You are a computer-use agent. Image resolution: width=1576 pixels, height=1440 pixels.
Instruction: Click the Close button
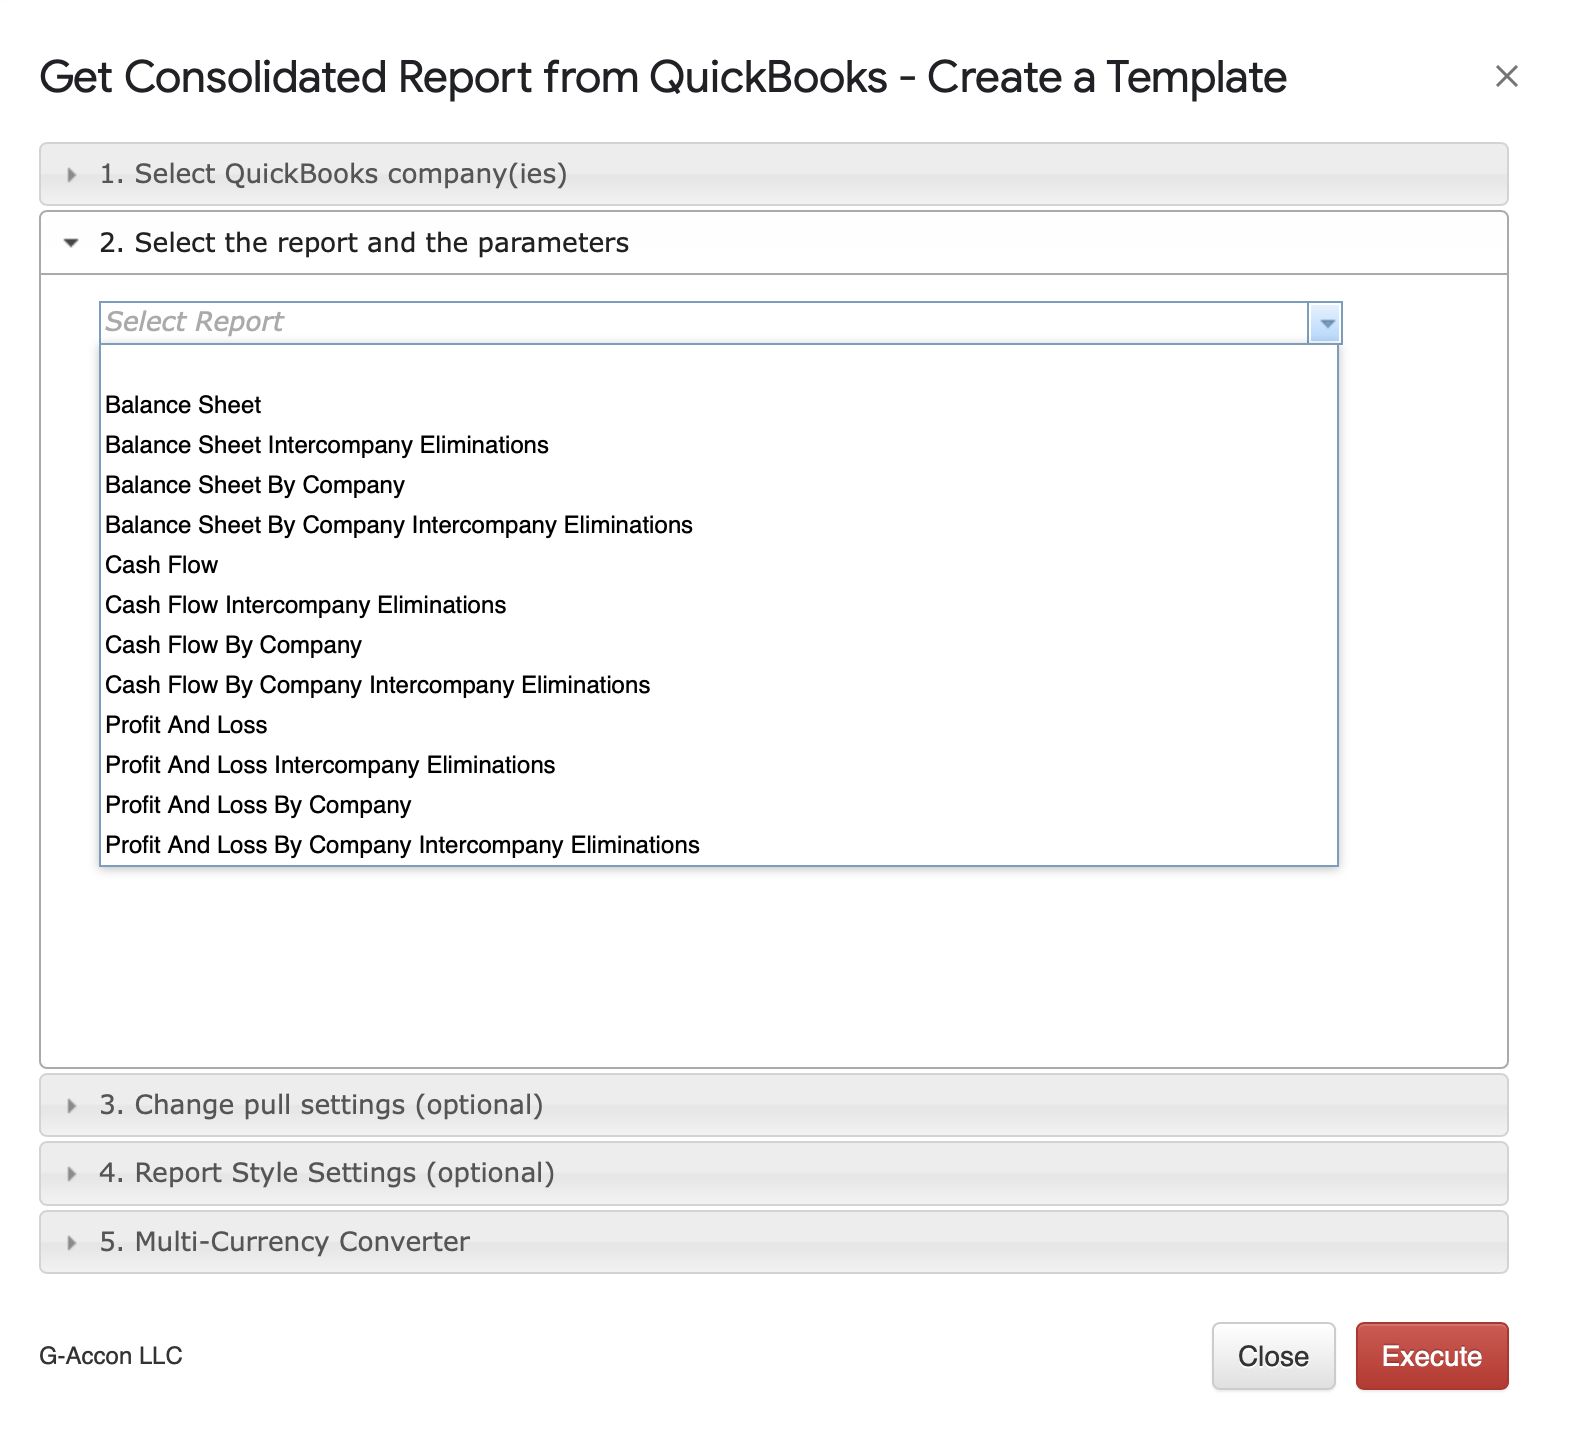[1273, 1356]
